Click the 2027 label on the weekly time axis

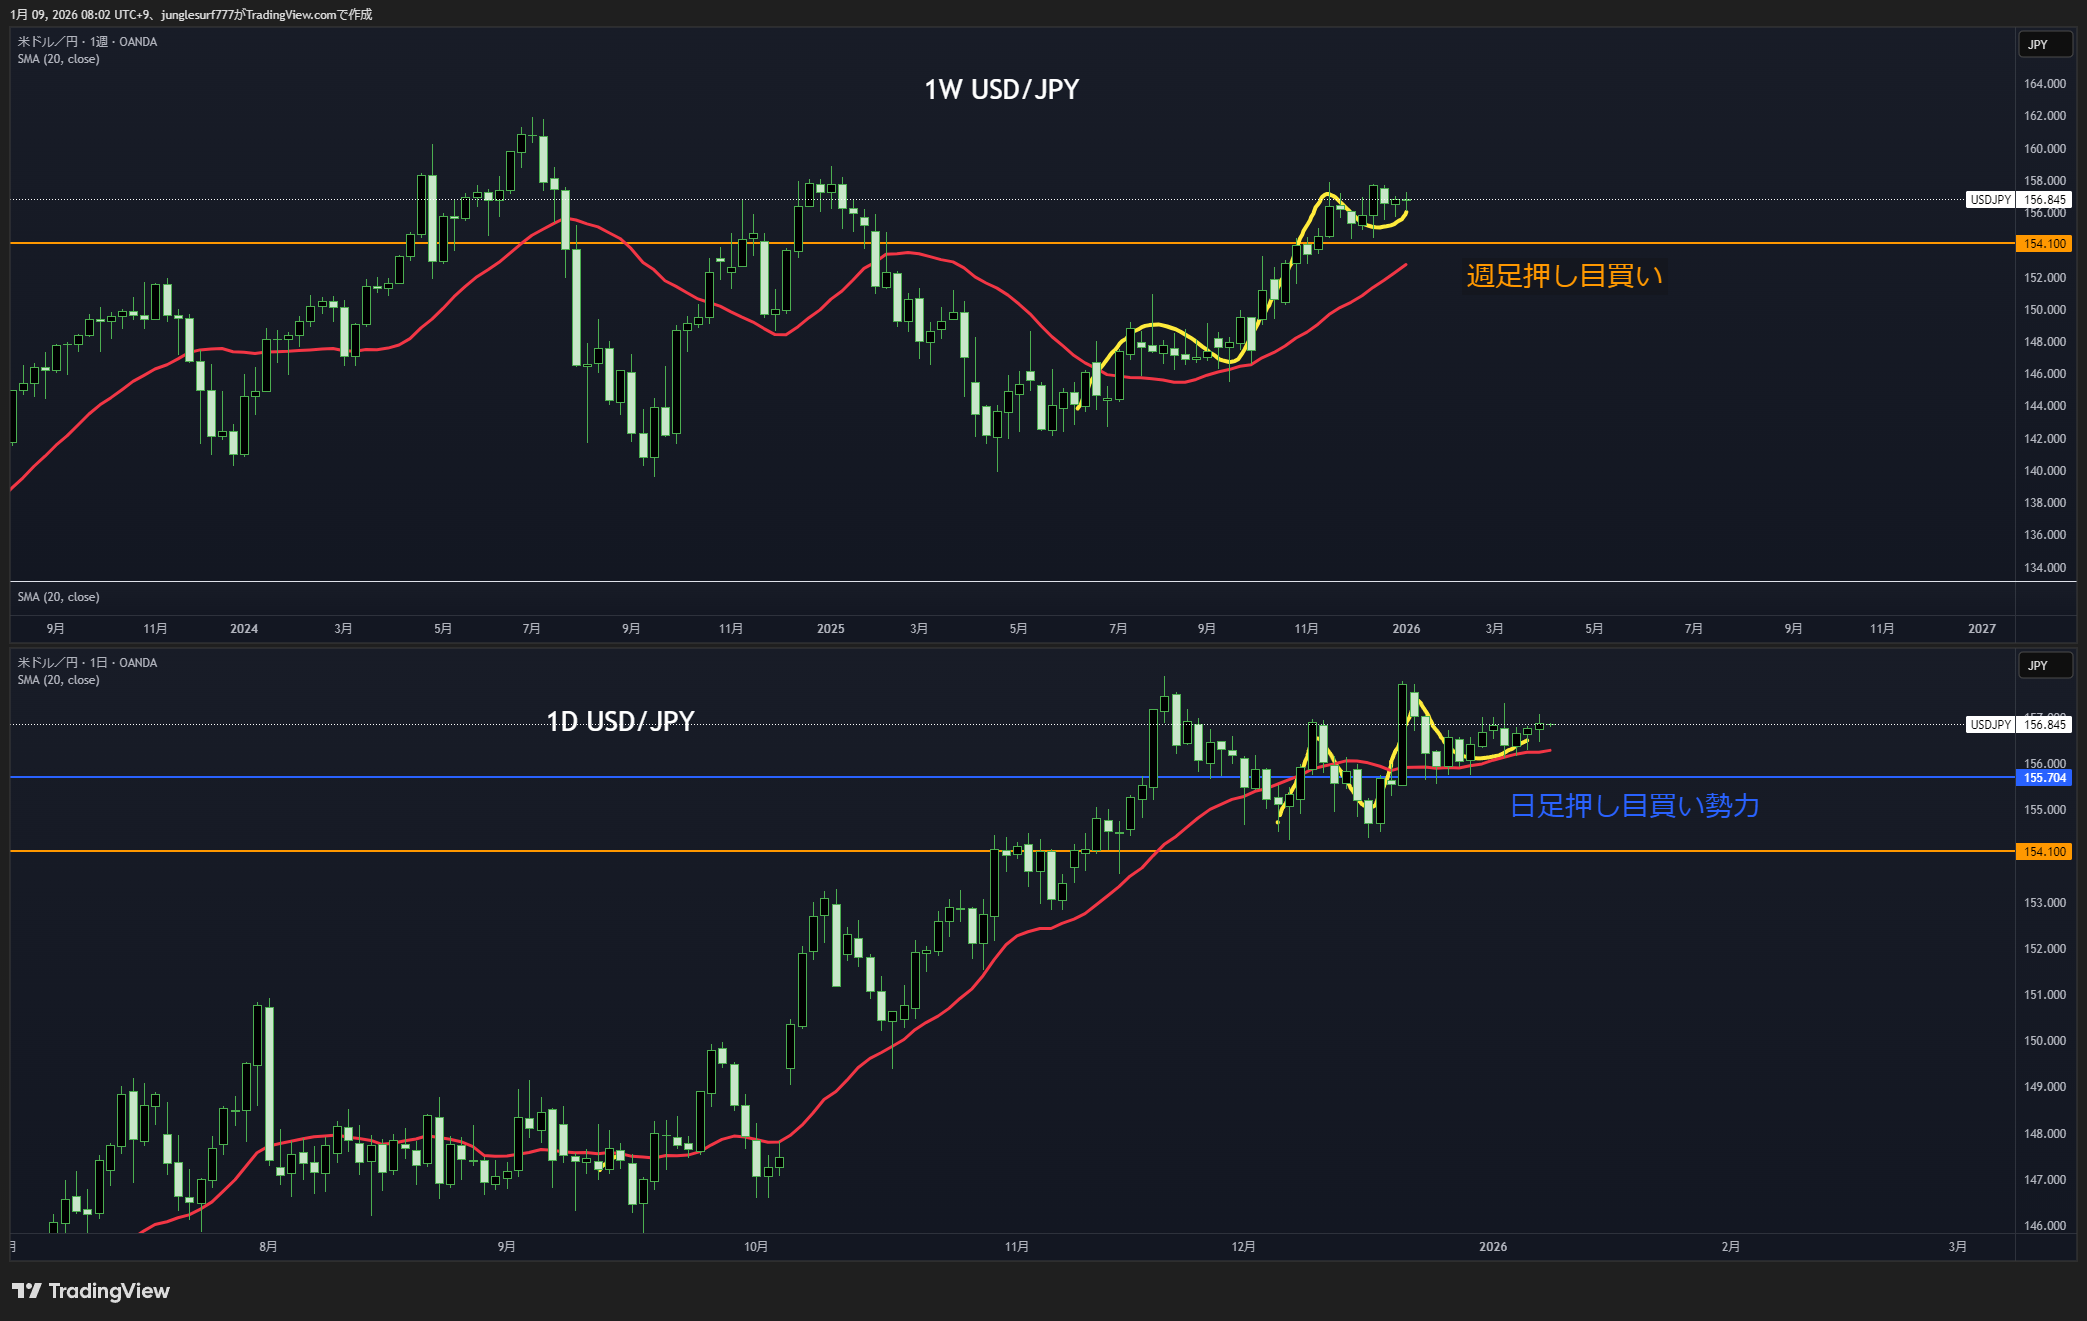click(x=1981, y=629)
